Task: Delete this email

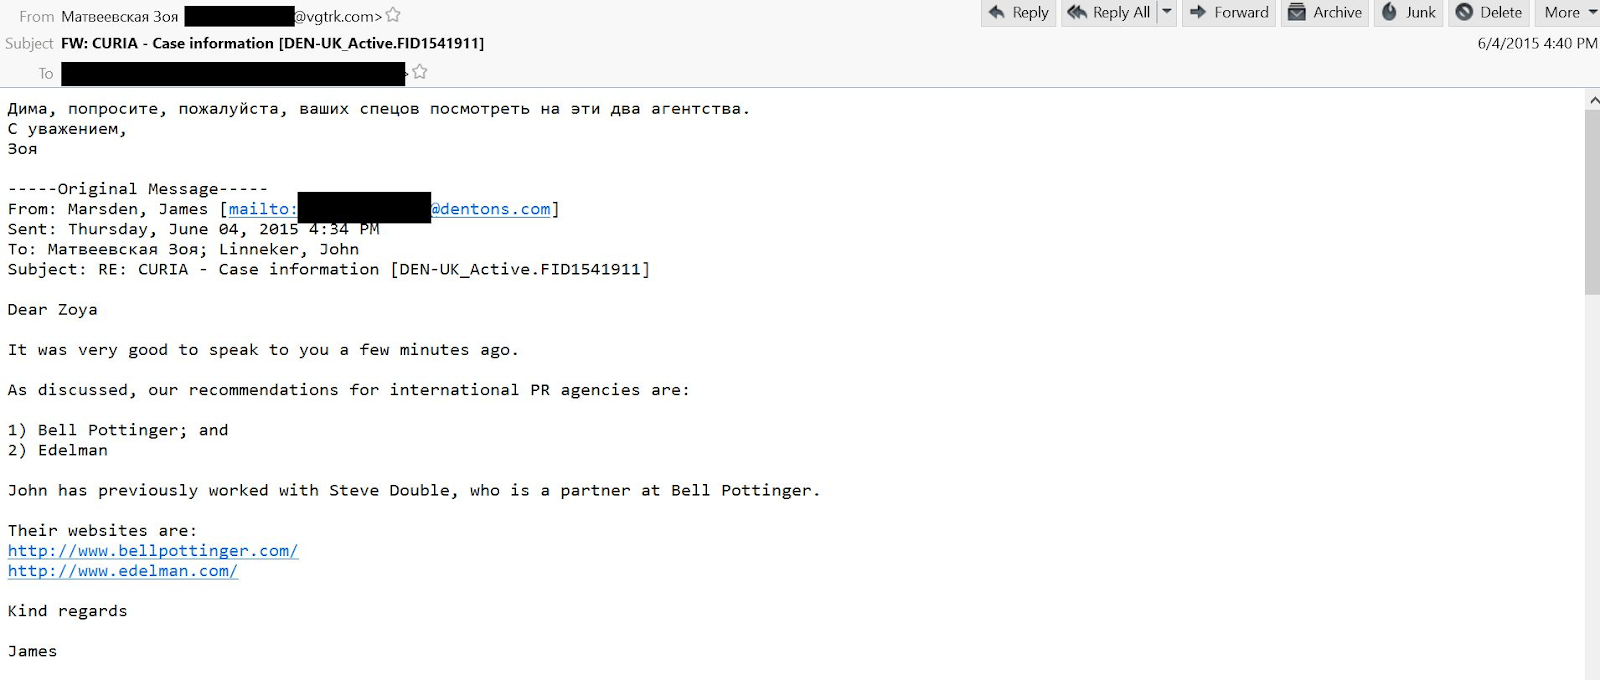Action: pos(1489,13)
